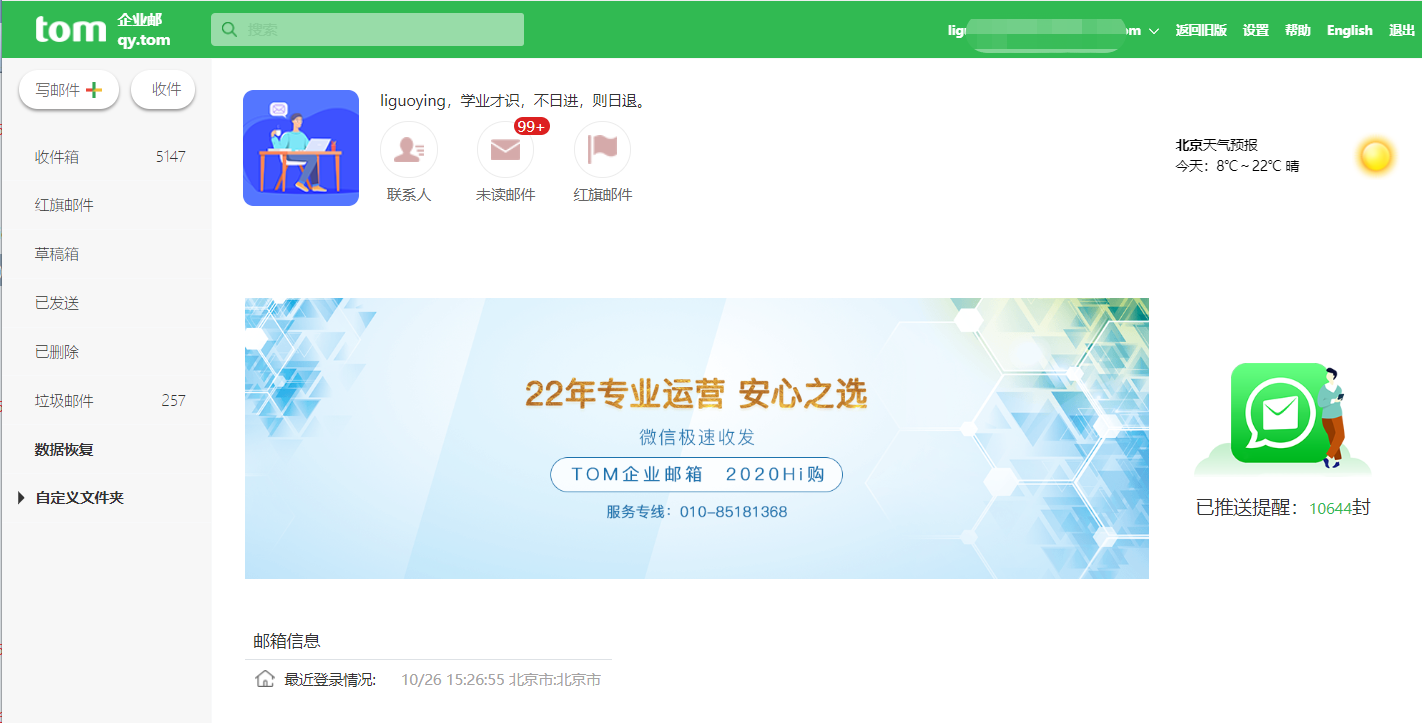Click the 99+ unread badge
Screen dimensions: 1422x723
(533, 126)
